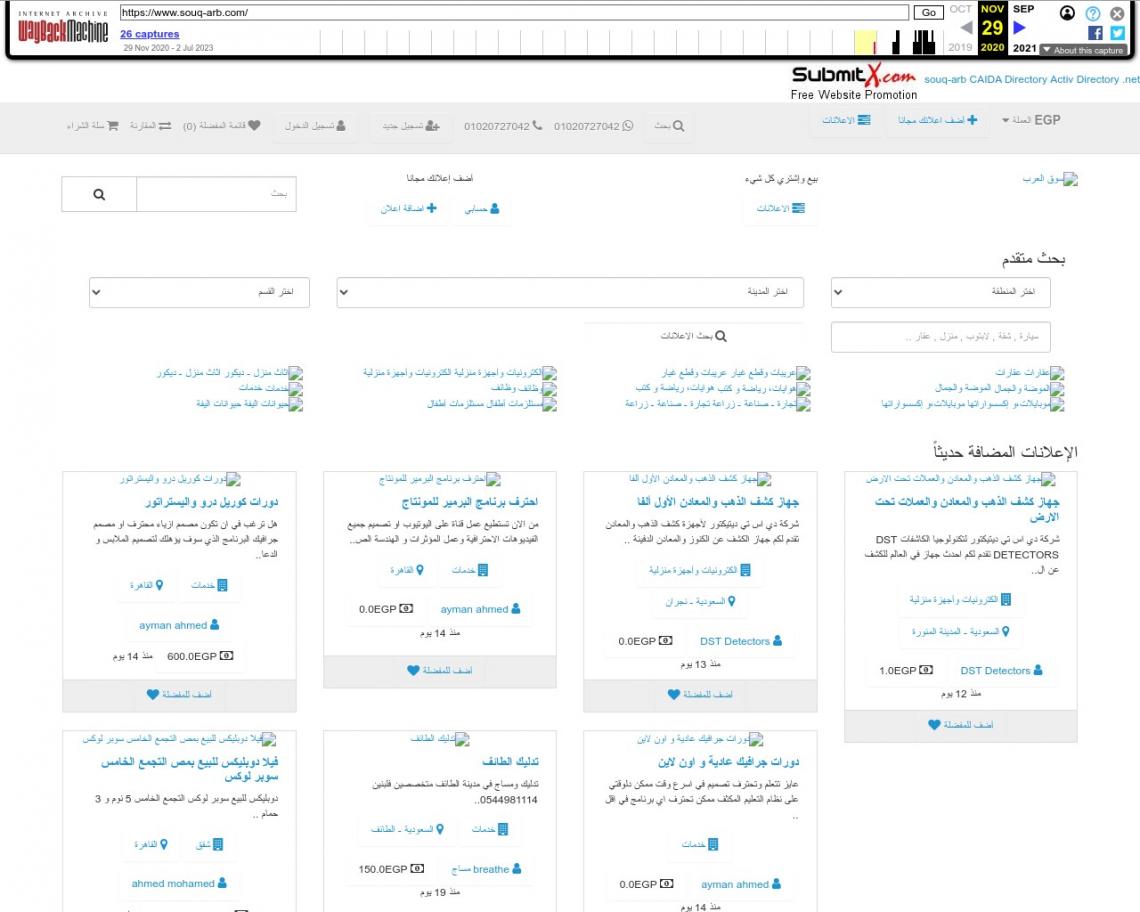This screenshot has width=1140, height=912.
Task: Open تسجيل جديد new user registration
Action: pos(411,126)
